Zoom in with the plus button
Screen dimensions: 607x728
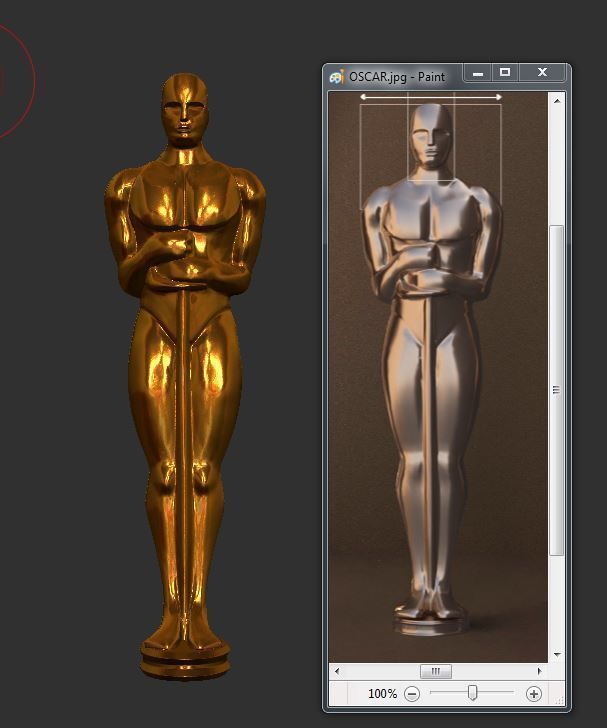click(534, 694)
